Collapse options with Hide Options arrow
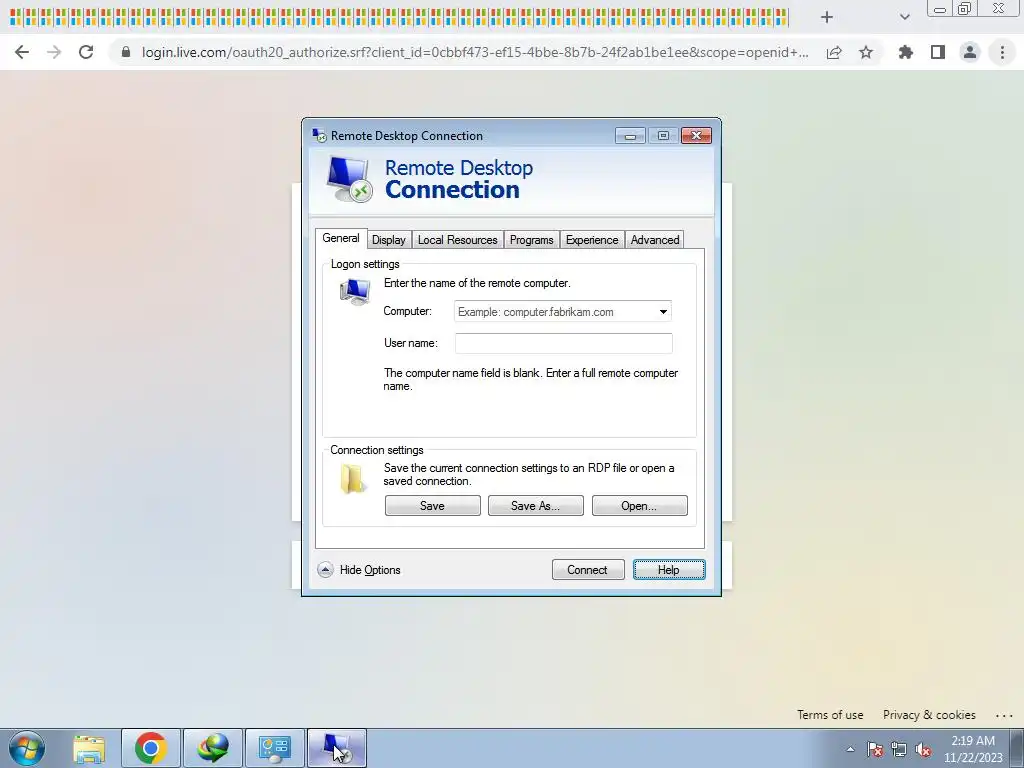Image resolution: width=1024 pixels, height=768 pixels. [325, 569]
